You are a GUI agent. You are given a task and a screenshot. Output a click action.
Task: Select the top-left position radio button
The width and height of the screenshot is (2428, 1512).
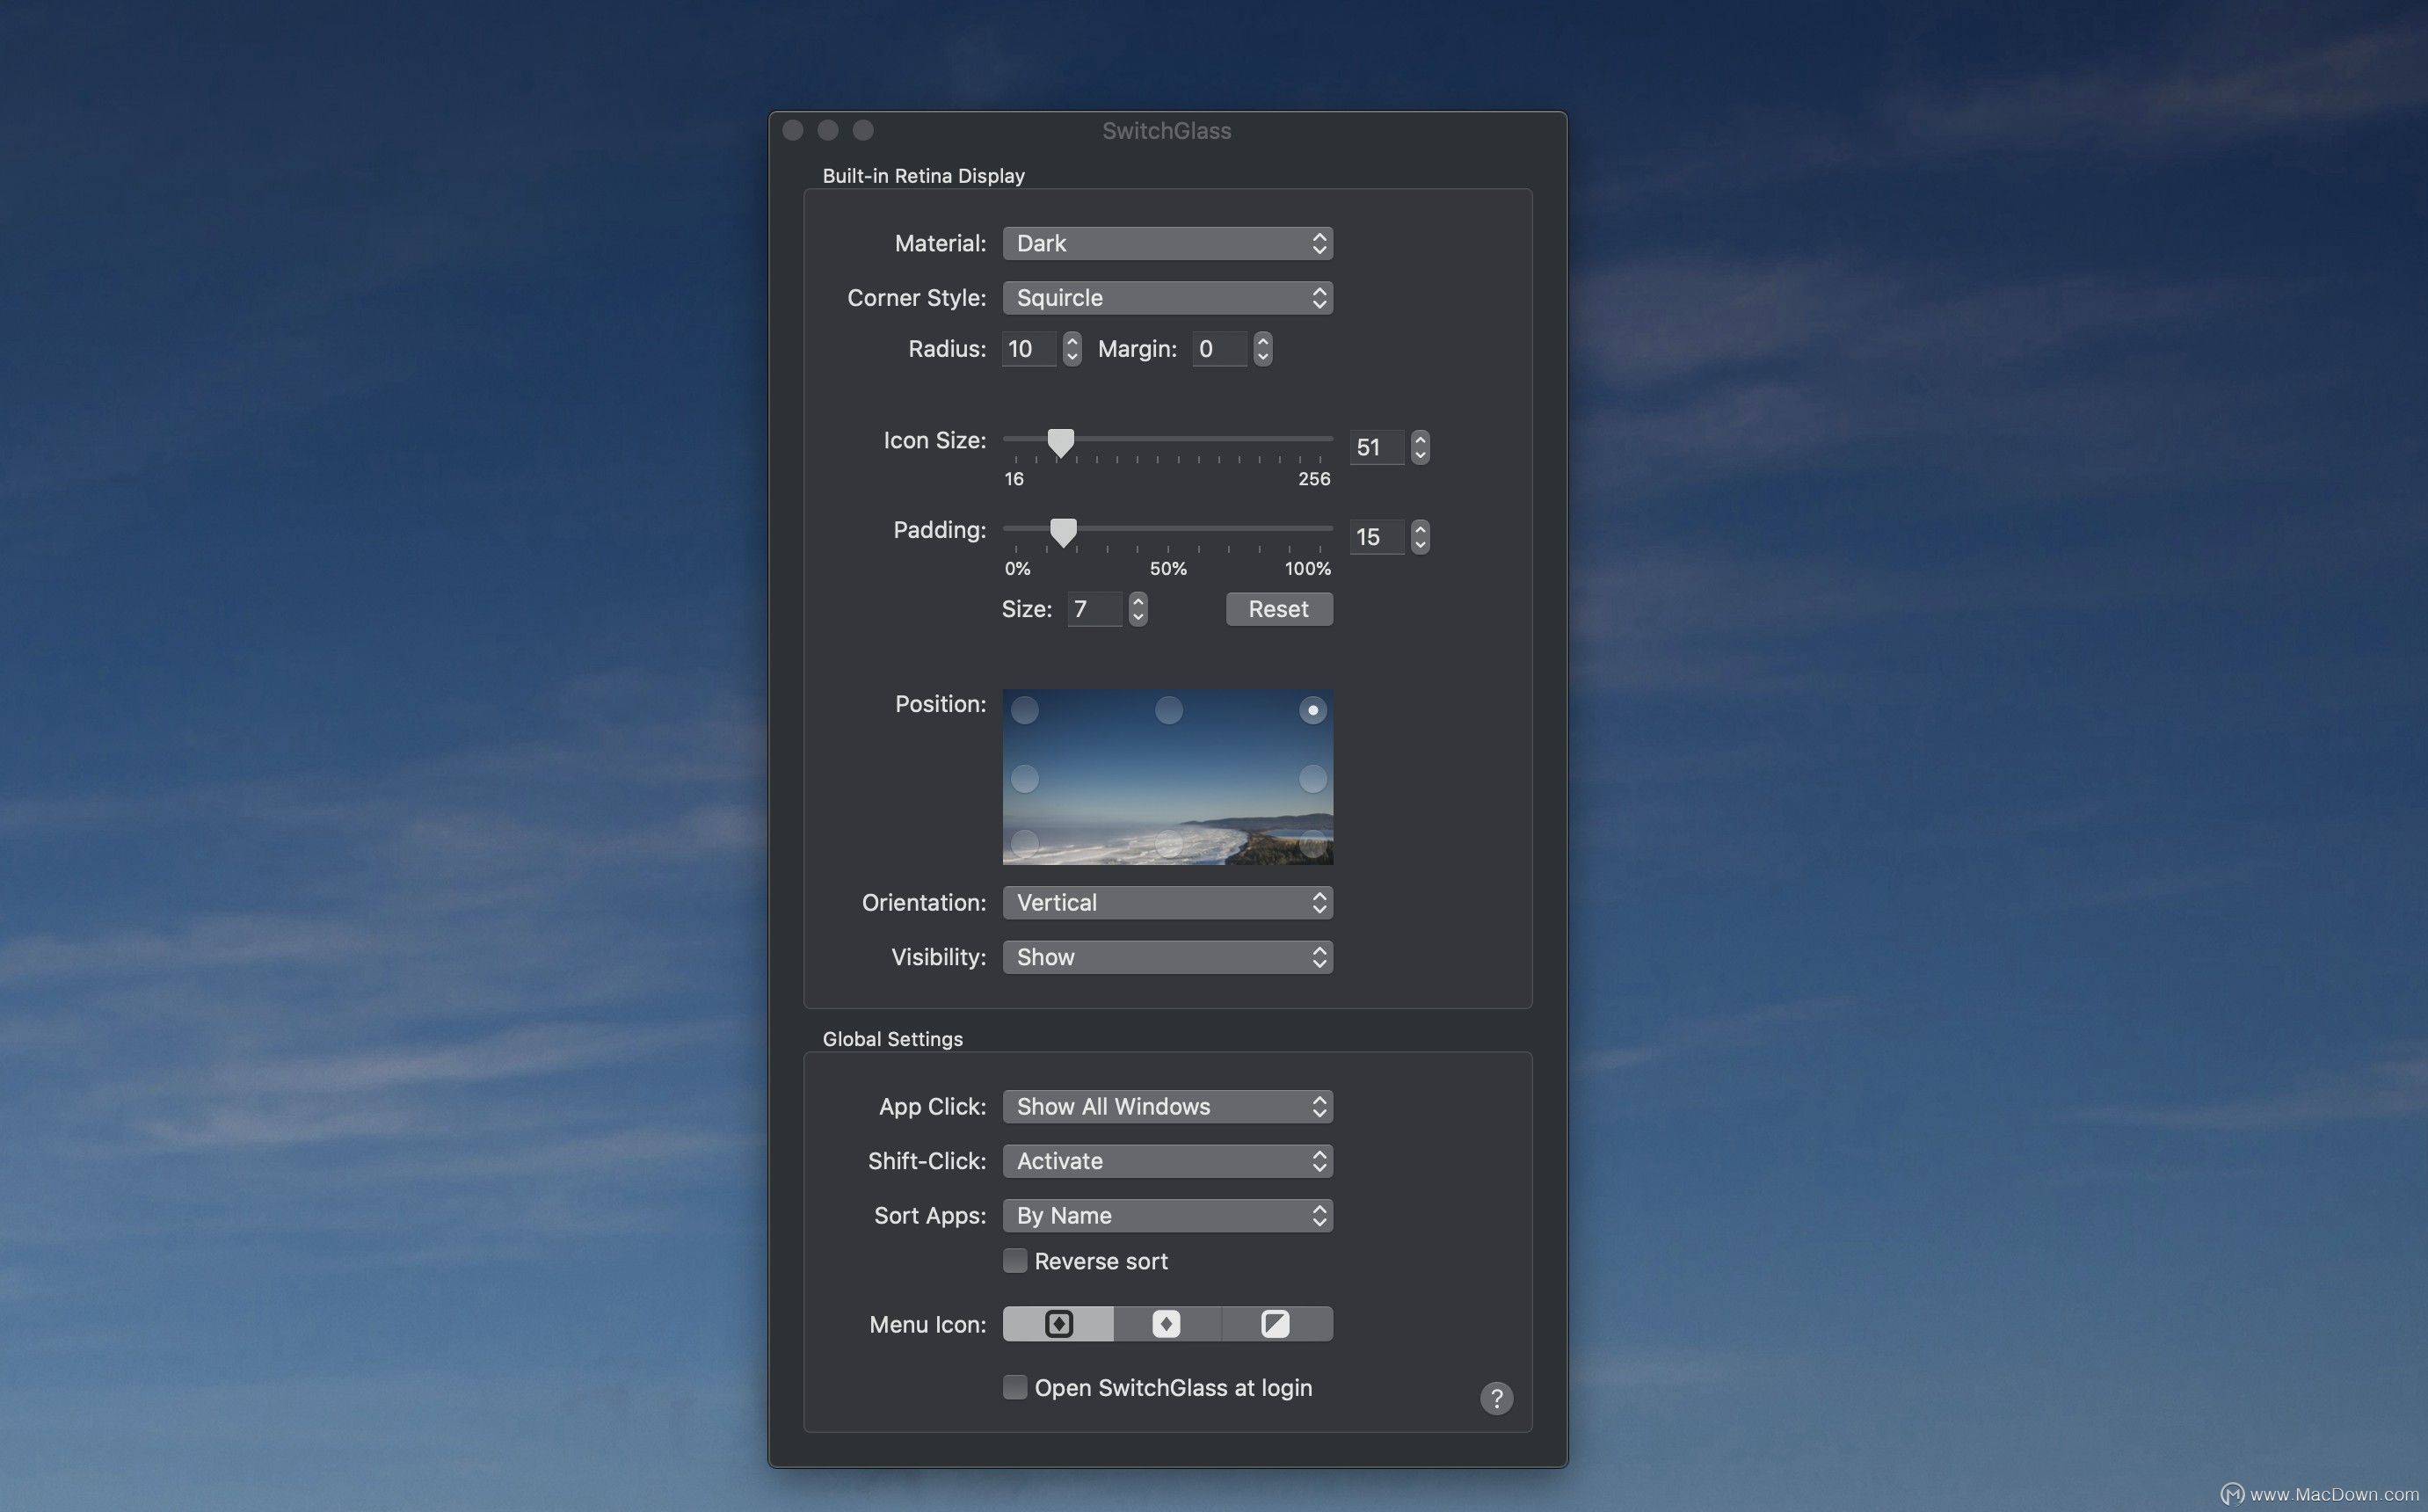click(x=1025, y=710)
